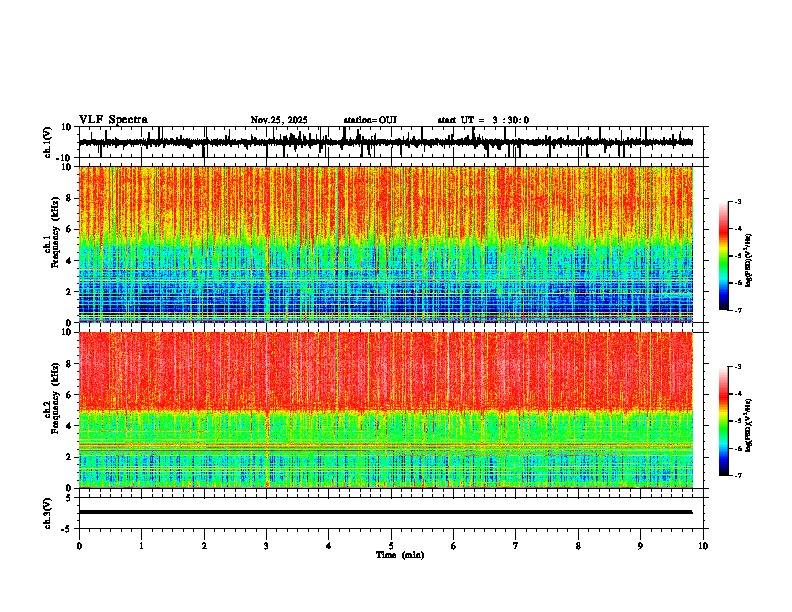Click time axis tick label '1'
The width and height of the screenshot is (792, 612).
(x=141, y=546)
